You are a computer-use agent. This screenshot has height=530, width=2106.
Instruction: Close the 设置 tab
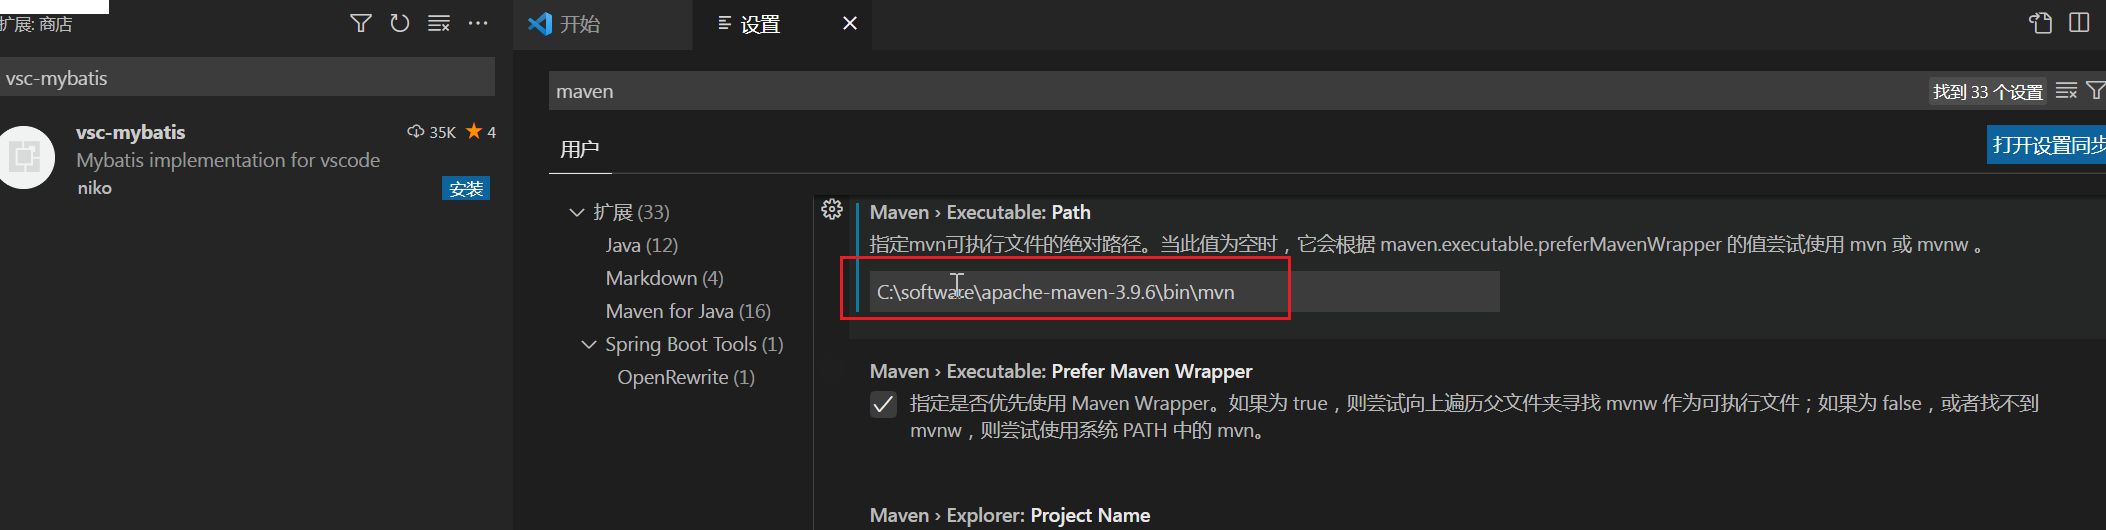(x=850, y=23)
